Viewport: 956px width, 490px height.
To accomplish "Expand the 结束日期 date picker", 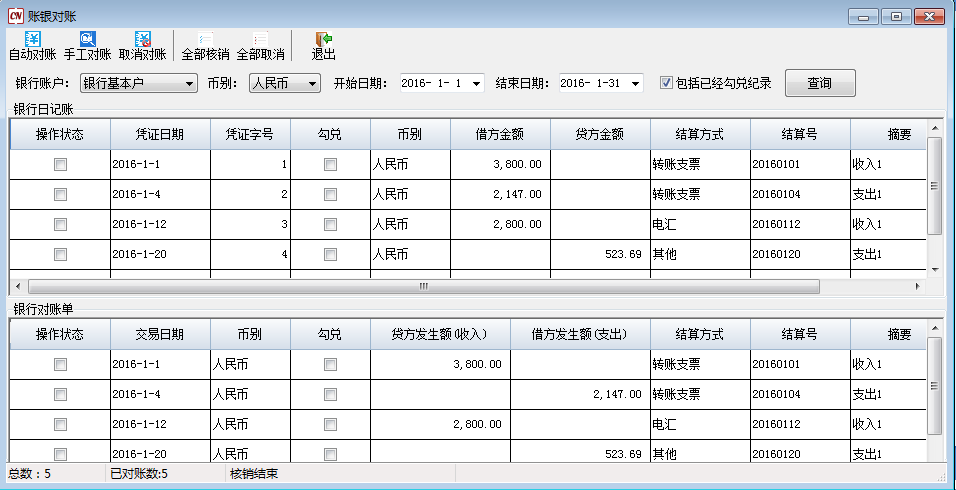I will (x=636, y=83).
